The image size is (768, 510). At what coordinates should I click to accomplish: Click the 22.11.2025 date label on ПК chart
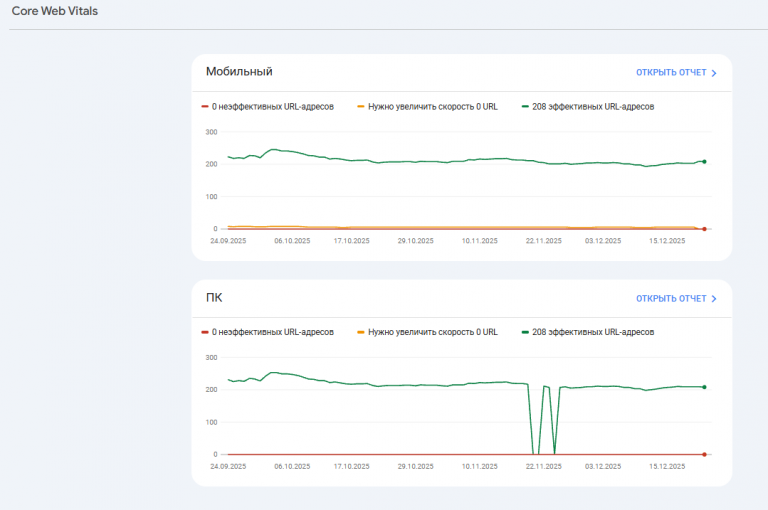tap(543, 466)
